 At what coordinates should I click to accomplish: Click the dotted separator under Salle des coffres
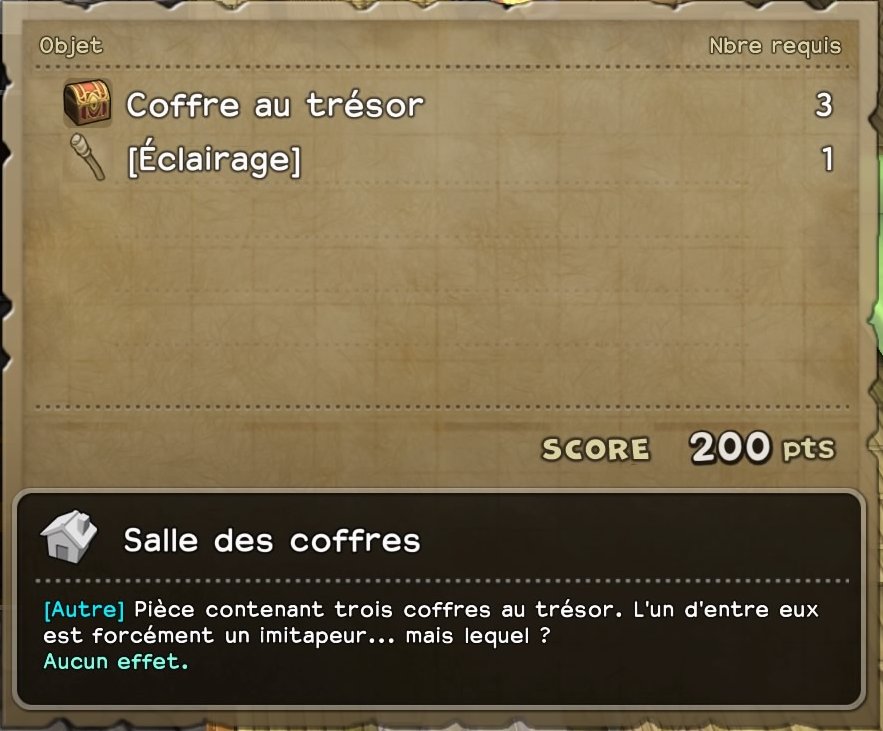point(442,580)
